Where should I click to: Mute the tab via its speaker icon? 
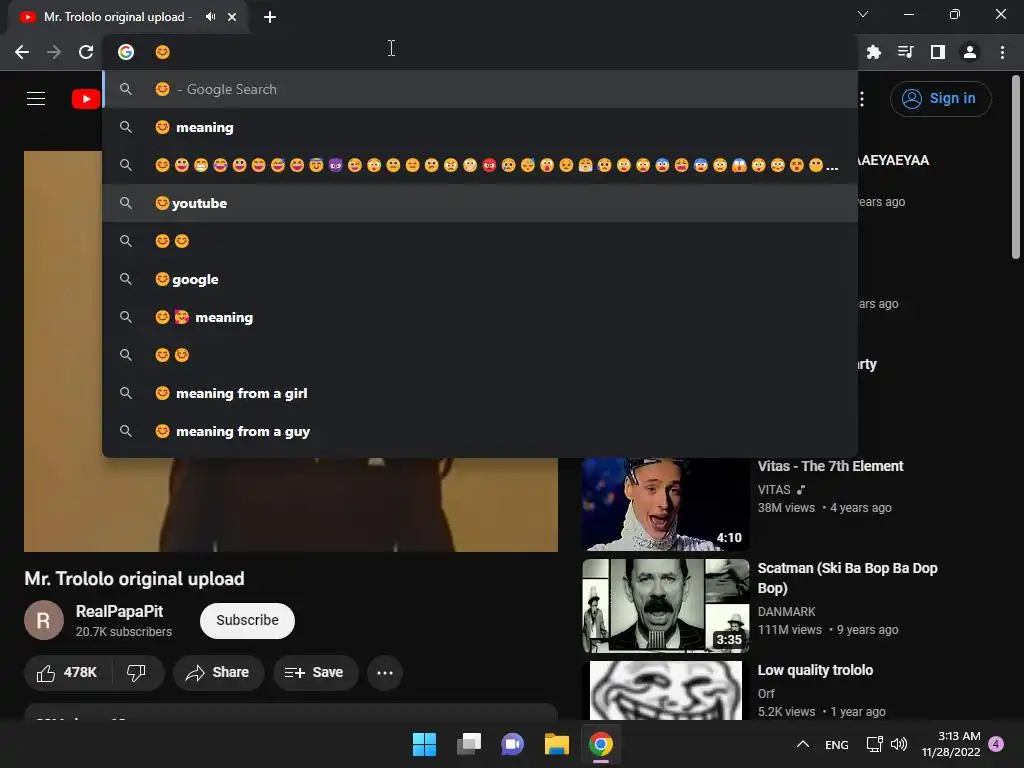[x=210, y=17]
